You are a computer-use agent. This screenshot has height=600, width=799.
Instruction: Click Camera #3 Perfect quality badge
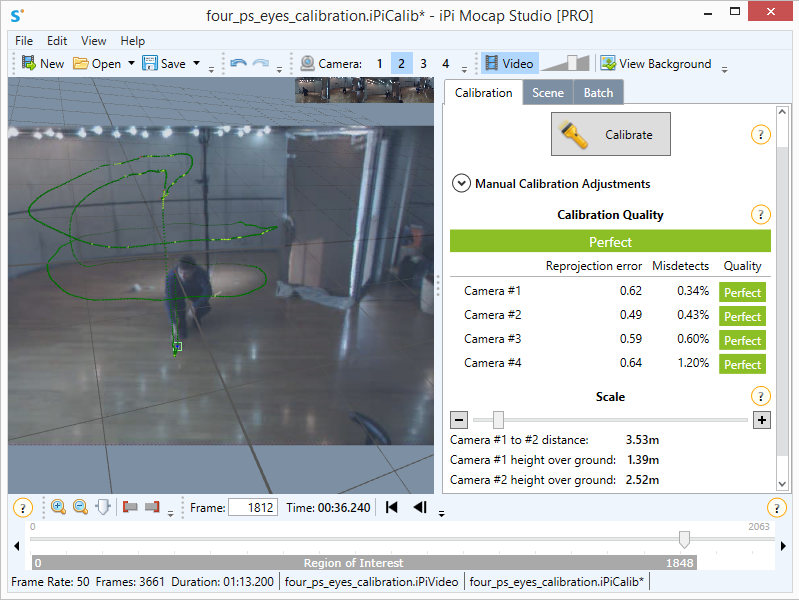click(x=742, y=341)
